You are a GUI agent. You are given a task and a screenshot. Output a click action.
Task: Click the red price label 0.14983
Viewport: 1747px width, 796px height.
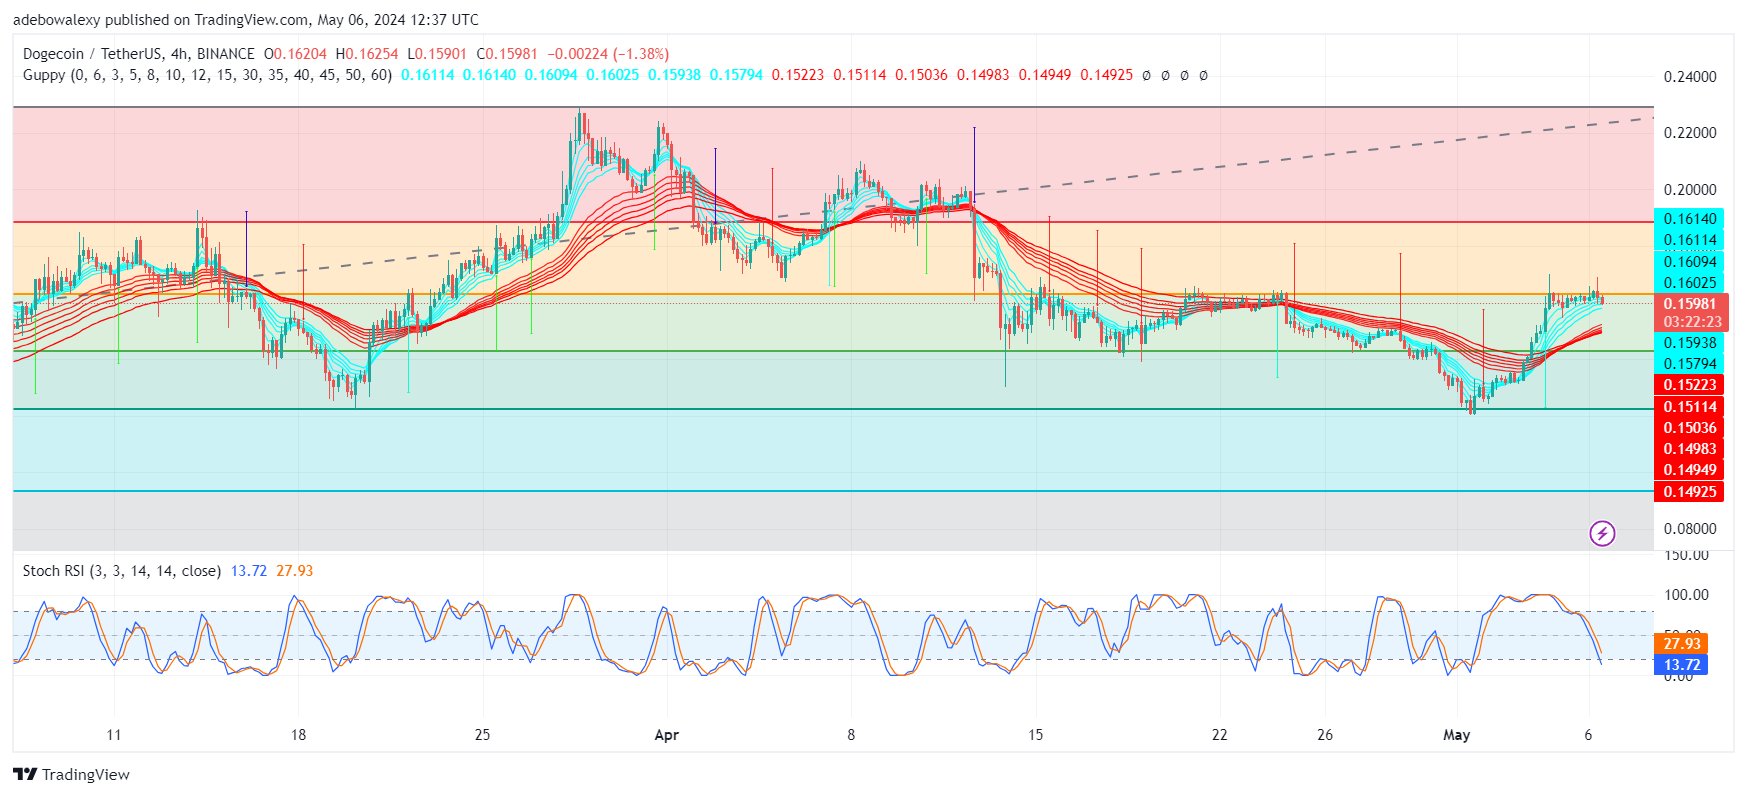tap(1689, 449)
